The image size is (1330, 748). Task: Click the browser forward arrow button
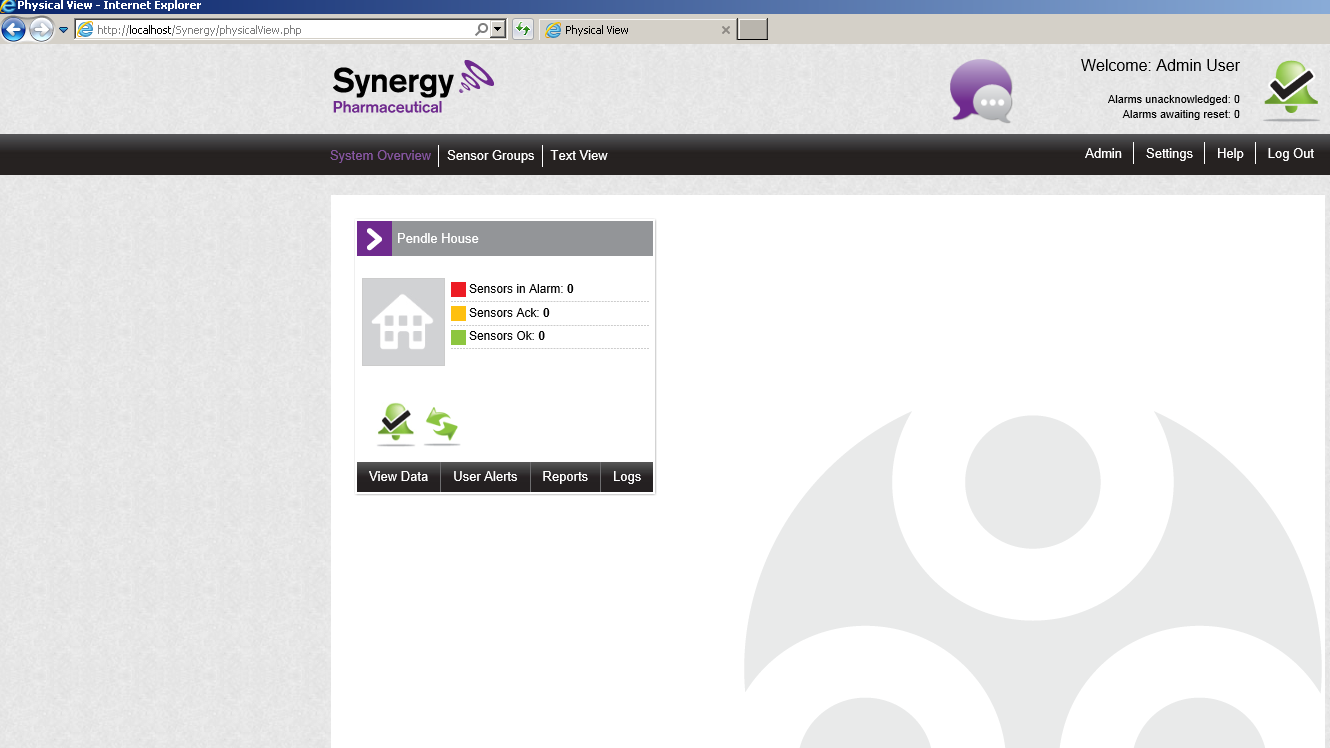tap(41, 29)
